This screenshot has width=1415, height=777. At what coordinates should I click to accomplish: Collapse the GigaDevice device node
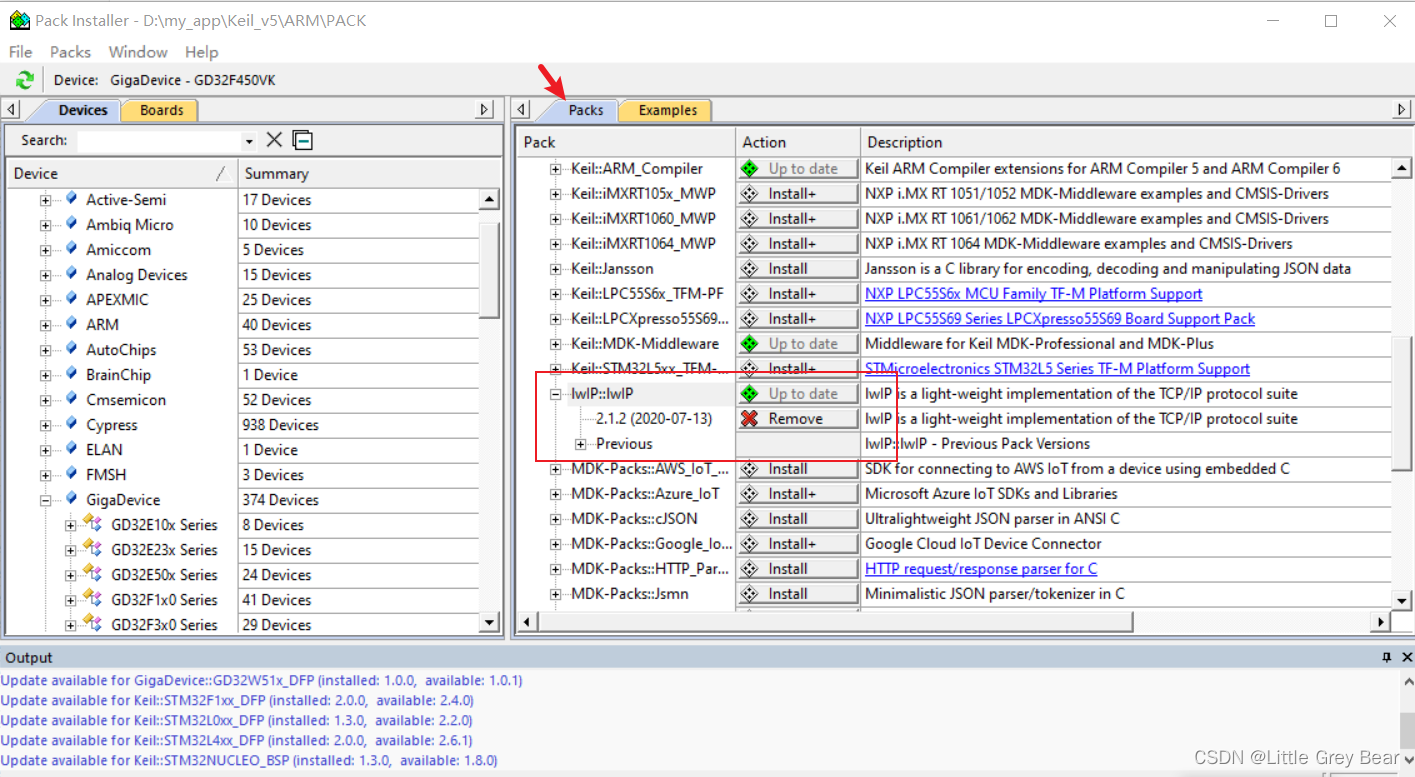pos(45,500)
